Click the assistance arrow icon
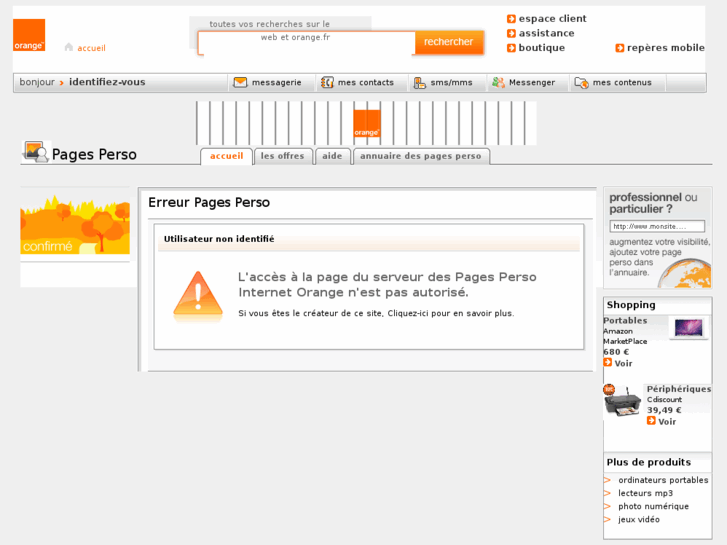The width and height of the screenshot is (727, 545). tap(511, 33)
